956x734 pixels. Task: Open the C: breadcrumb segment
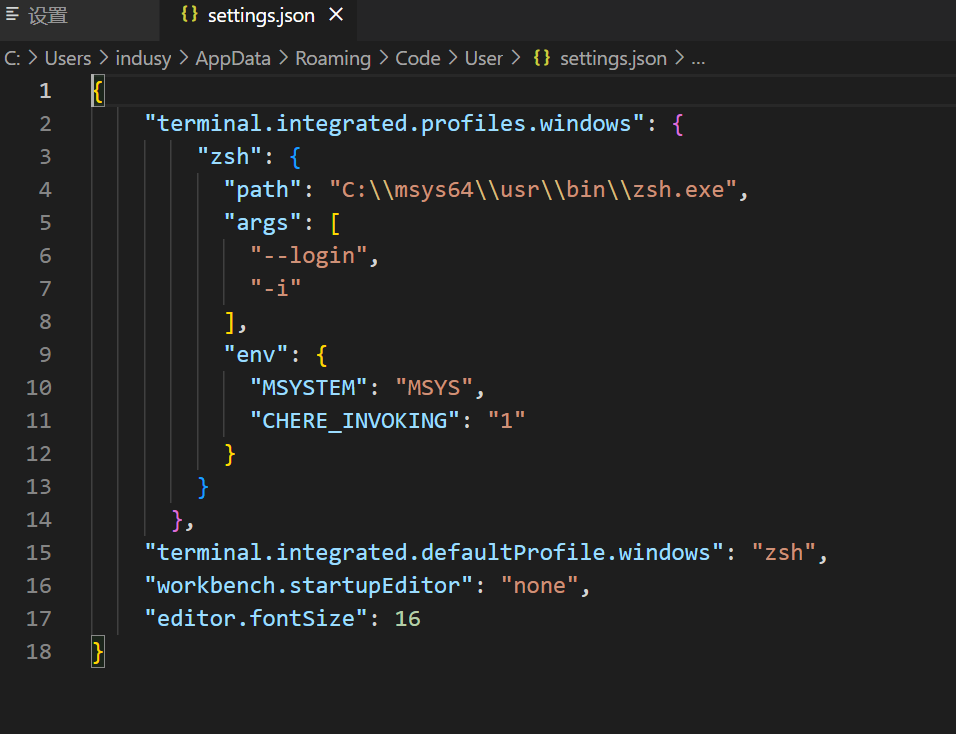(12, 58)
